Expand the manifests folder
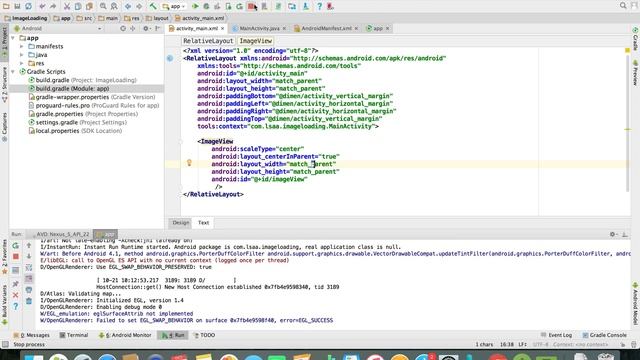Image resolution: width=640 pixels, height=360 pixels. click(x=22, y=47)
